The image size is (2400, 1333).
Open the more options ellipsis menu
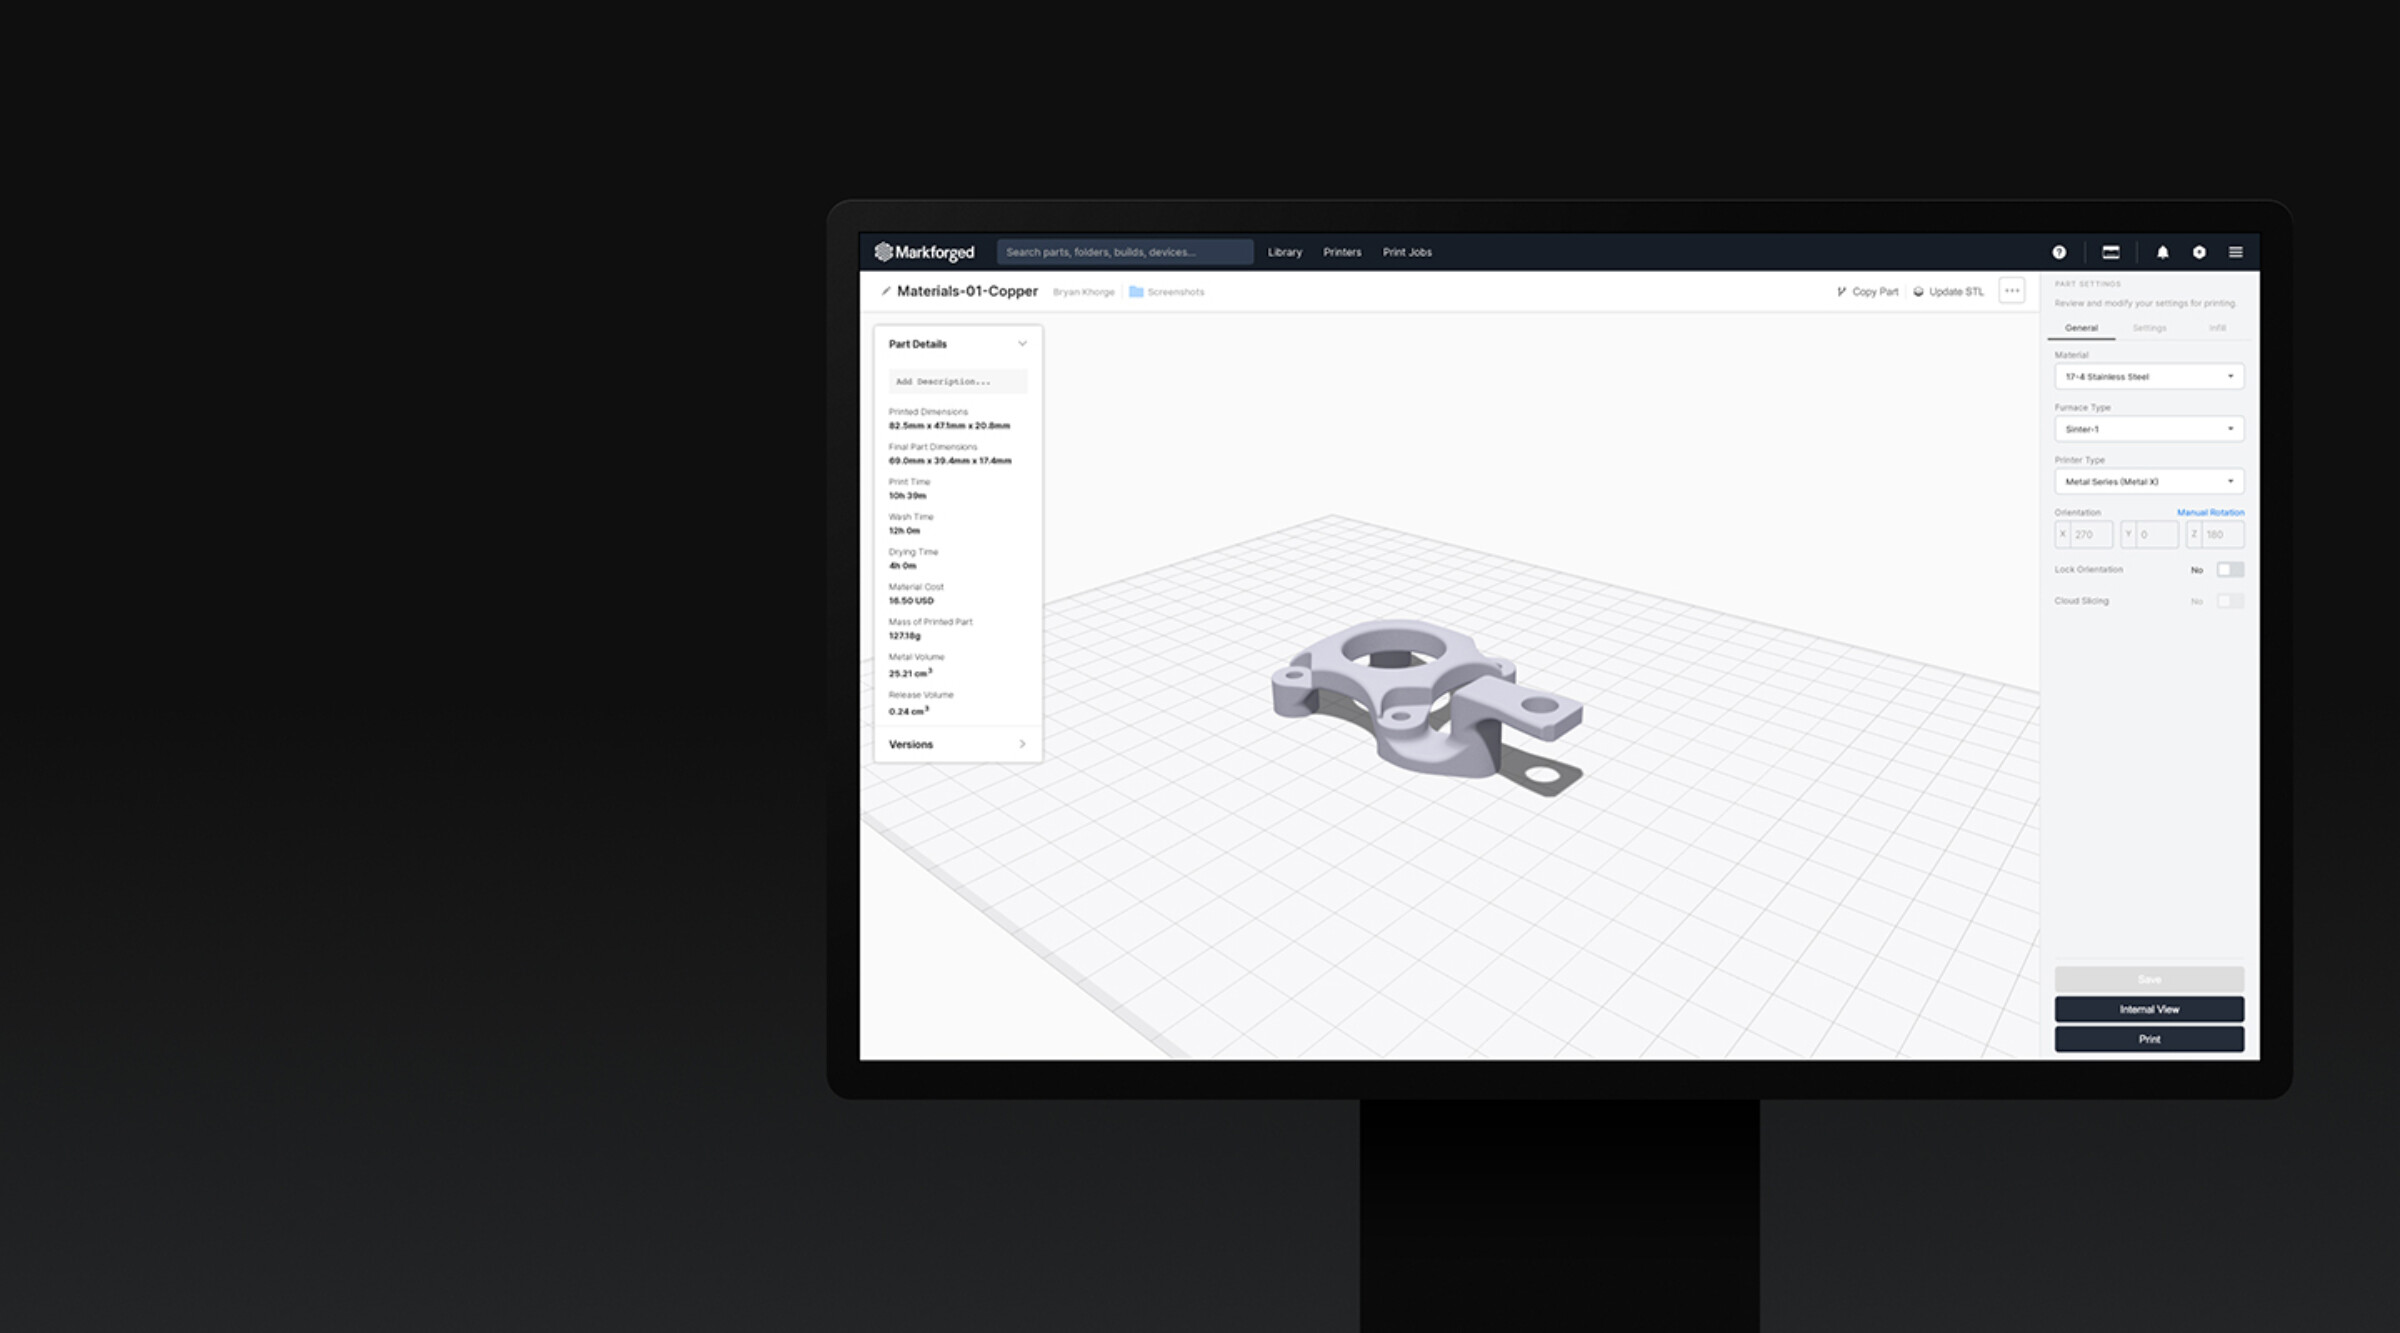pyautogui.click(x=2011, y=290)
